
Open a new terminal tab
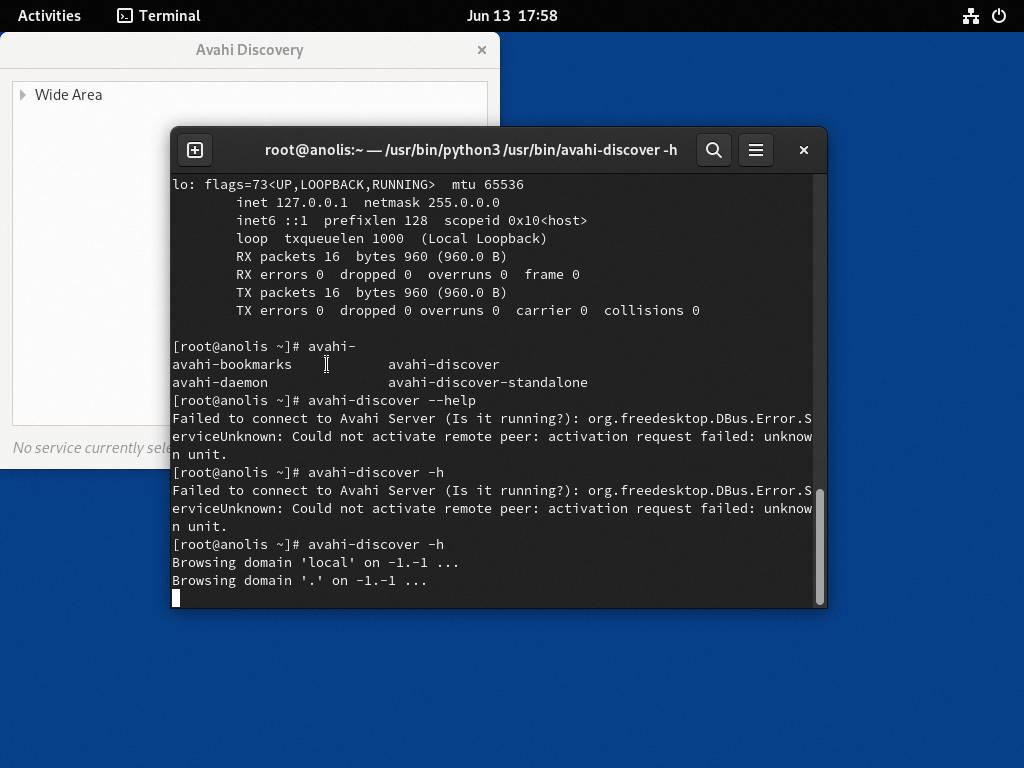coord(195,150)
